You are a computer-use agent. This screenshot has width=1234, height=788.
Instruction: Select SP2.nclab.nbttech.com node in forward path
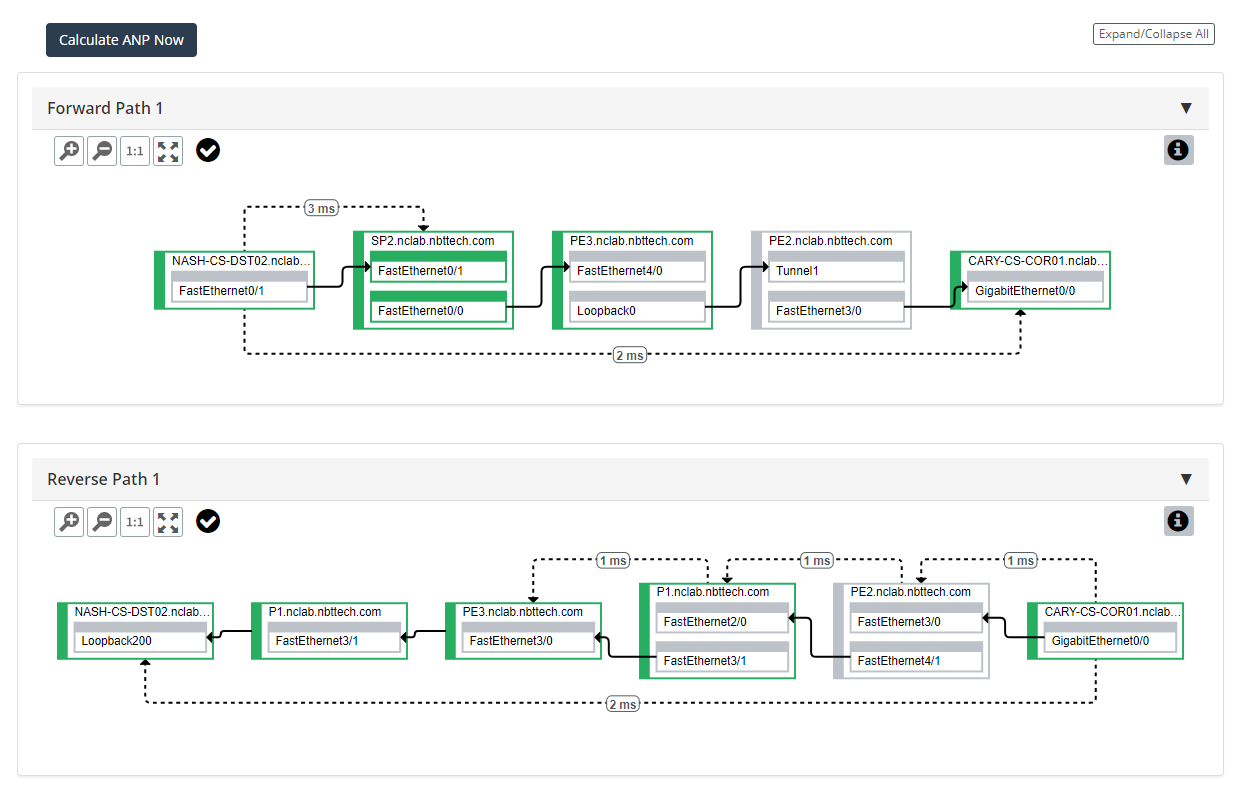point(432,241)
